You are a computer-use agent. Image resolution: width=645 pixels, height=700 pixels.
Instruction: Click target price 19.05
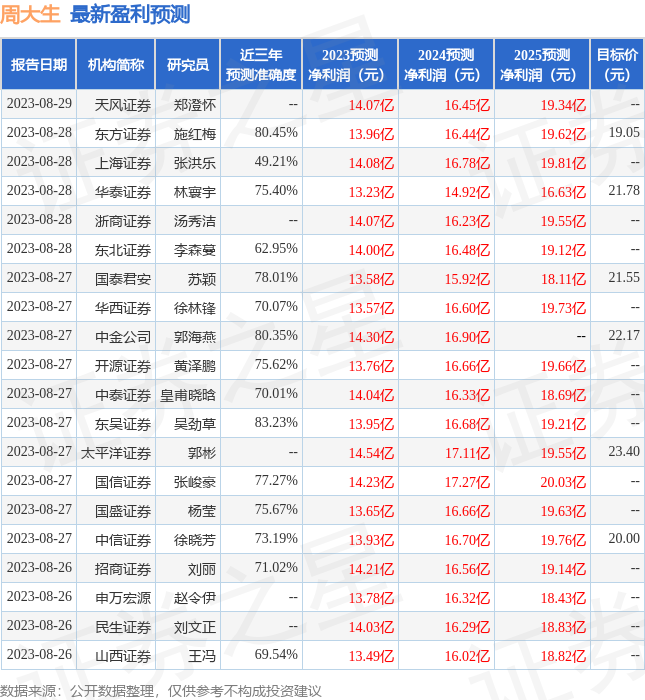click(624, 133)
